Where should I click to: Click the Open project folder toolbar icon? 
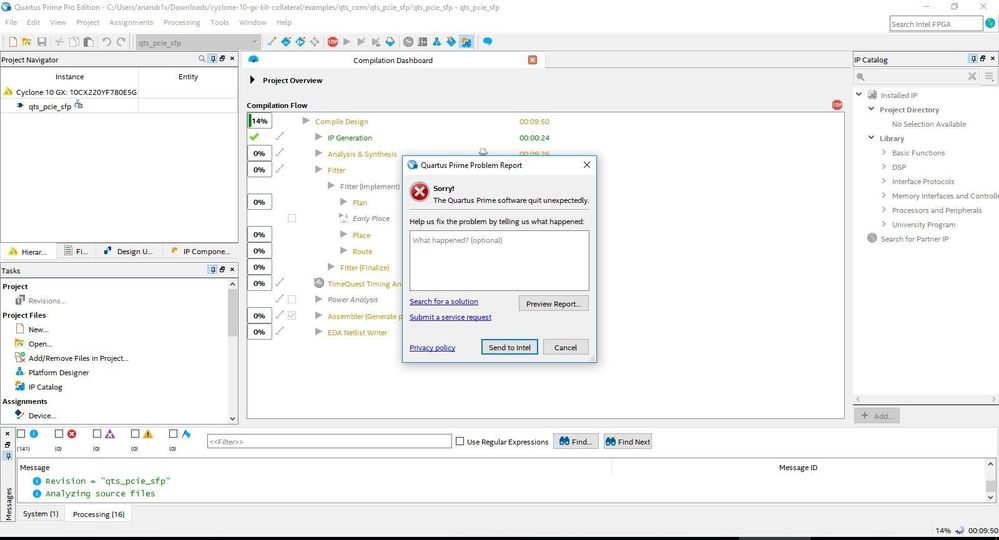(27, 42)
